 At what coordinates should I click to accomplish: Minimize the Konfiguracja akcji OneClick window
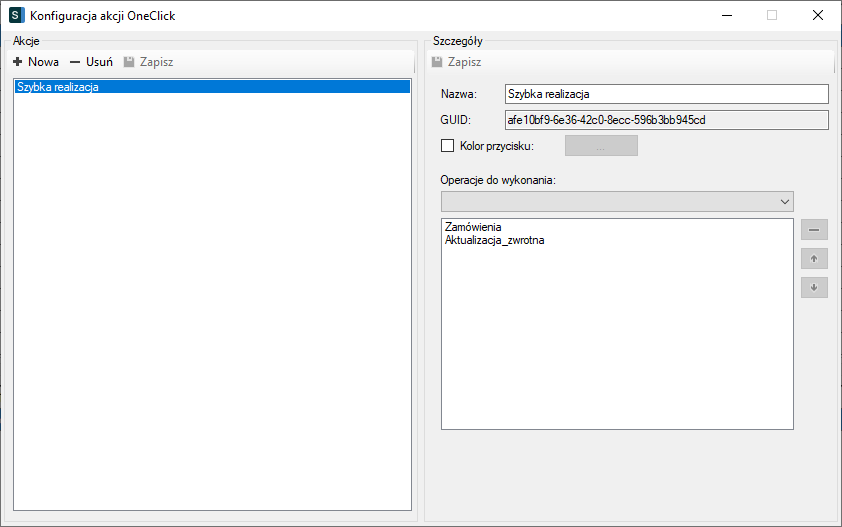point(724,16)
